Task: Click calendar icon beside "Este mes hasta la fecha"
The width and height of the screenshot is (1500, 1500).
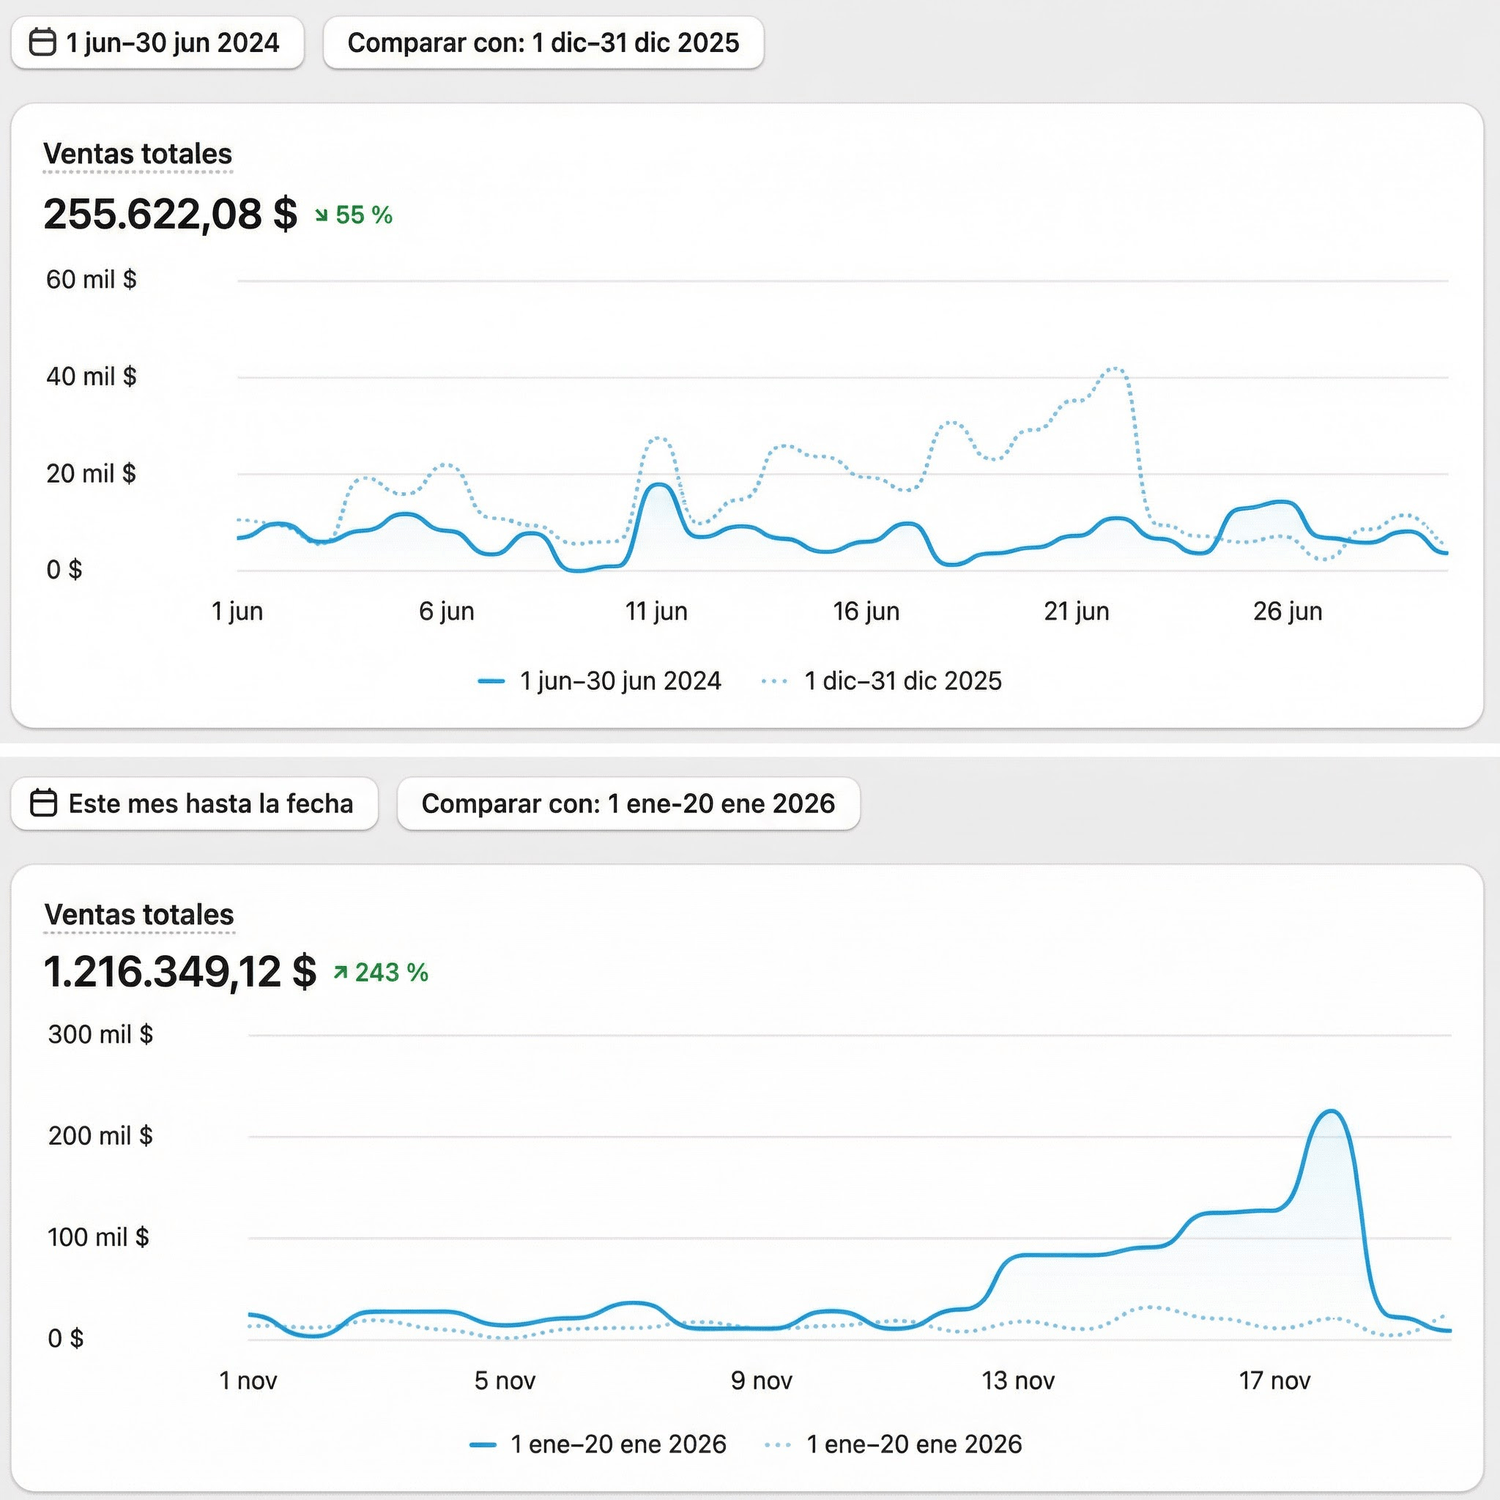Action: pyautogui.click(x=44, y=803)
